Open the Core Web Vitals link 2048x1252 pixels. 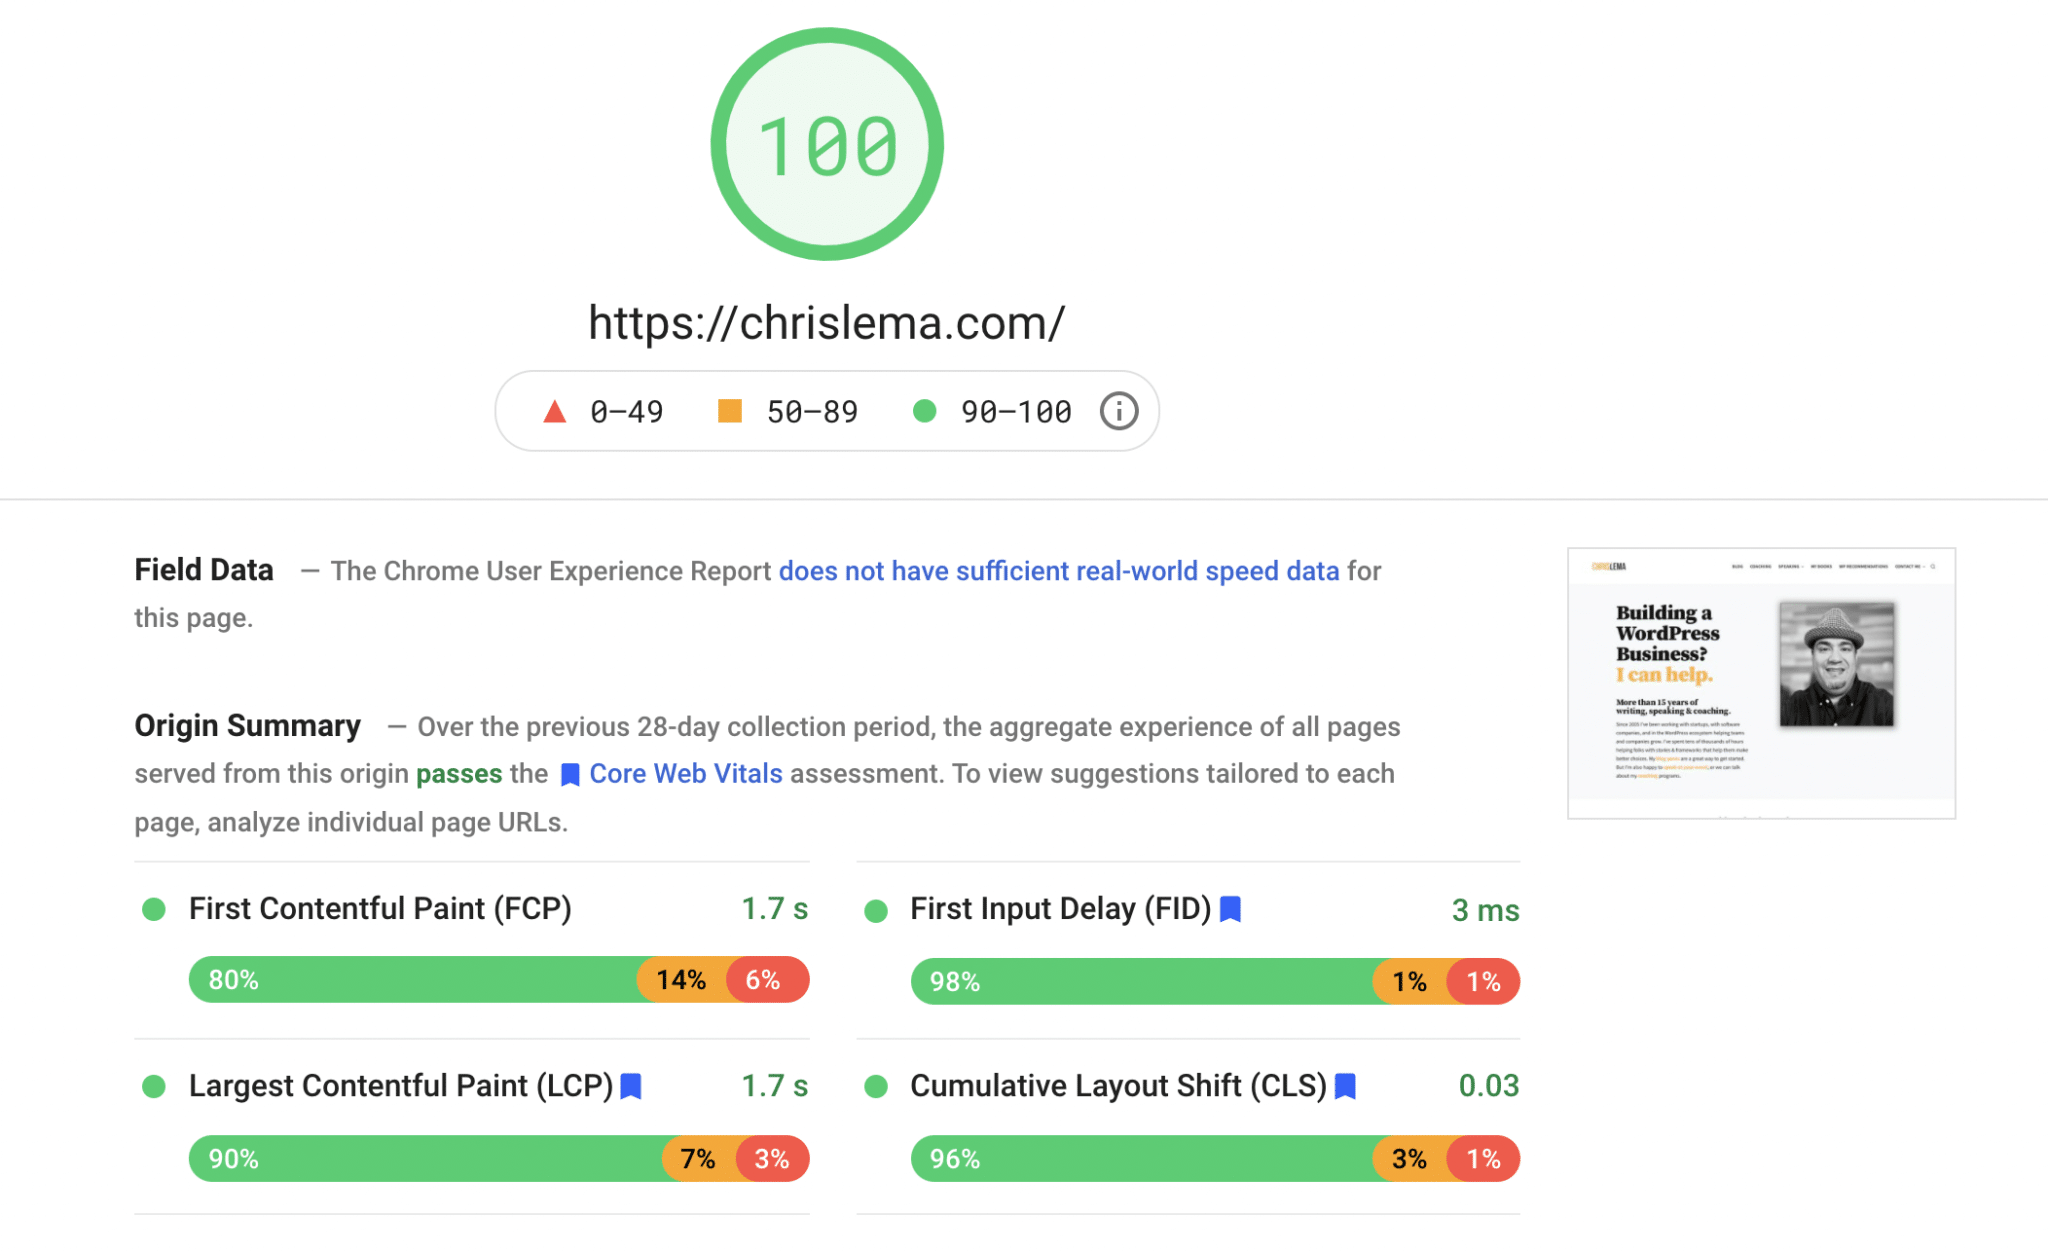click(685, 774)
